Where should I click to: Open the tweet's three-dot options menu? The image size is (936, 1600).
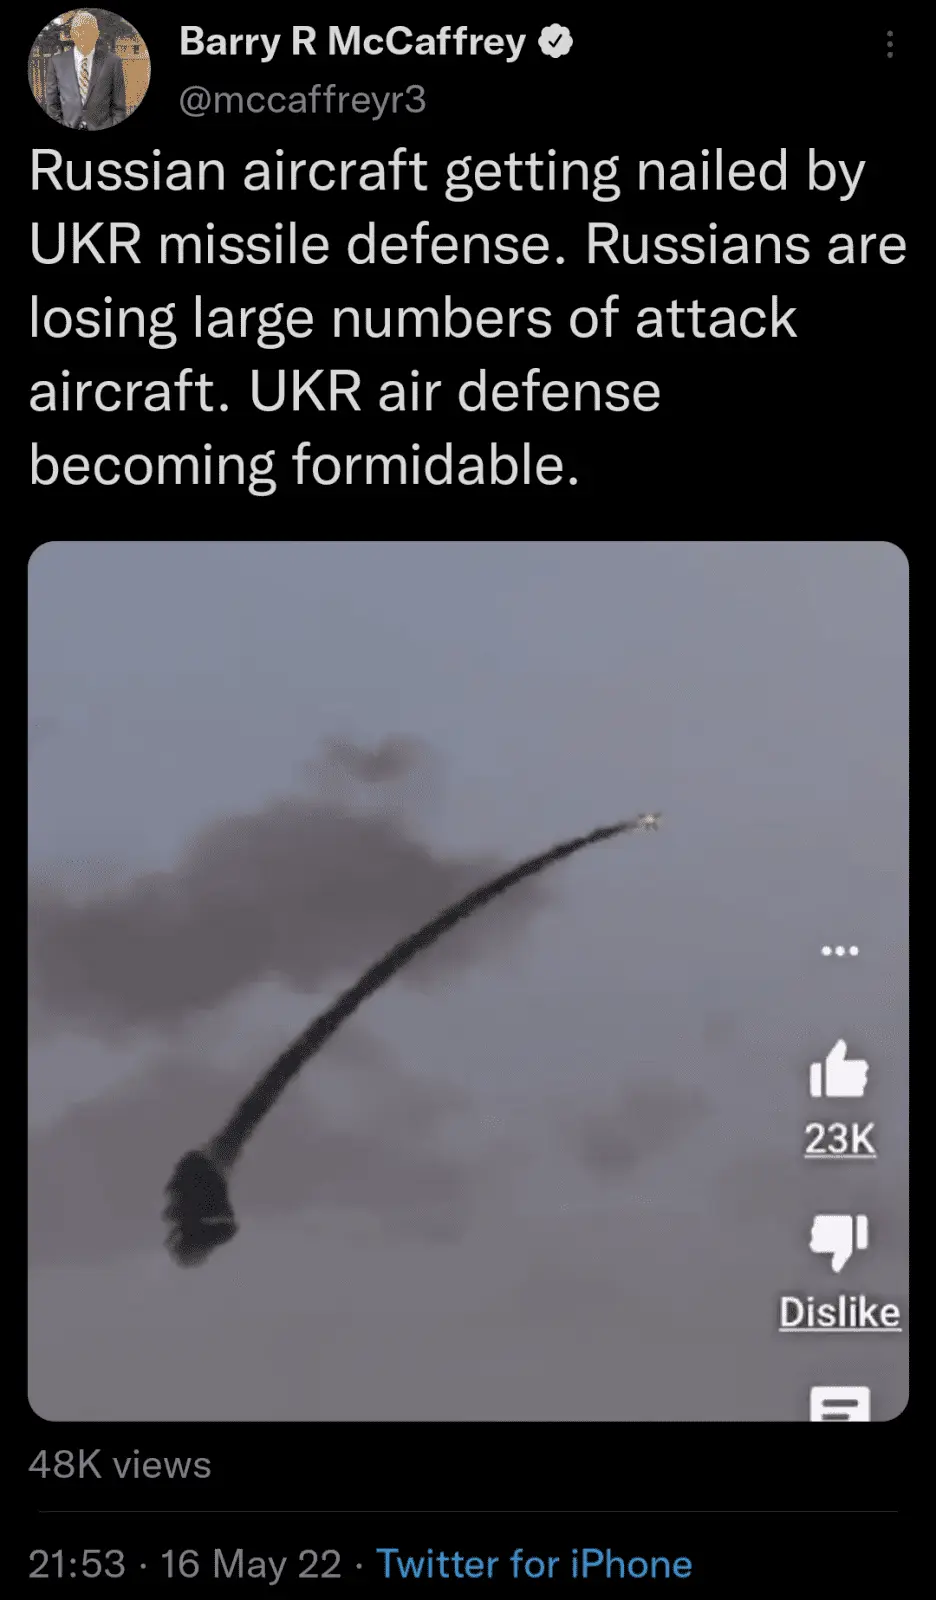point(889,44)
